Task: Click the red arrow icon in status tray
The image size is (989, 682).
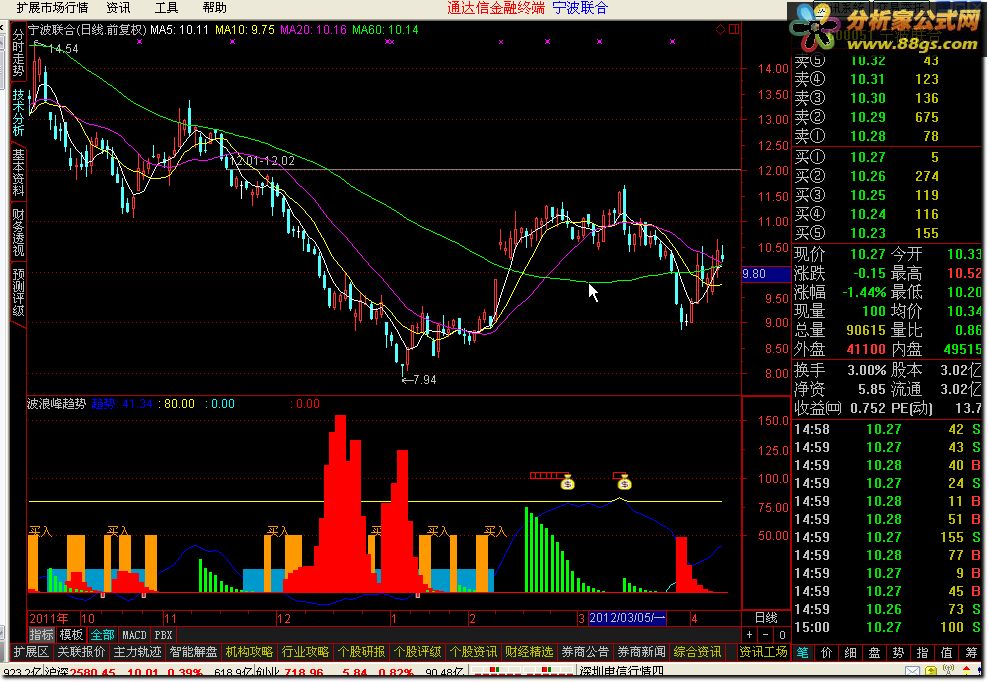Action: pyautogui.click(x=967, y=671)
